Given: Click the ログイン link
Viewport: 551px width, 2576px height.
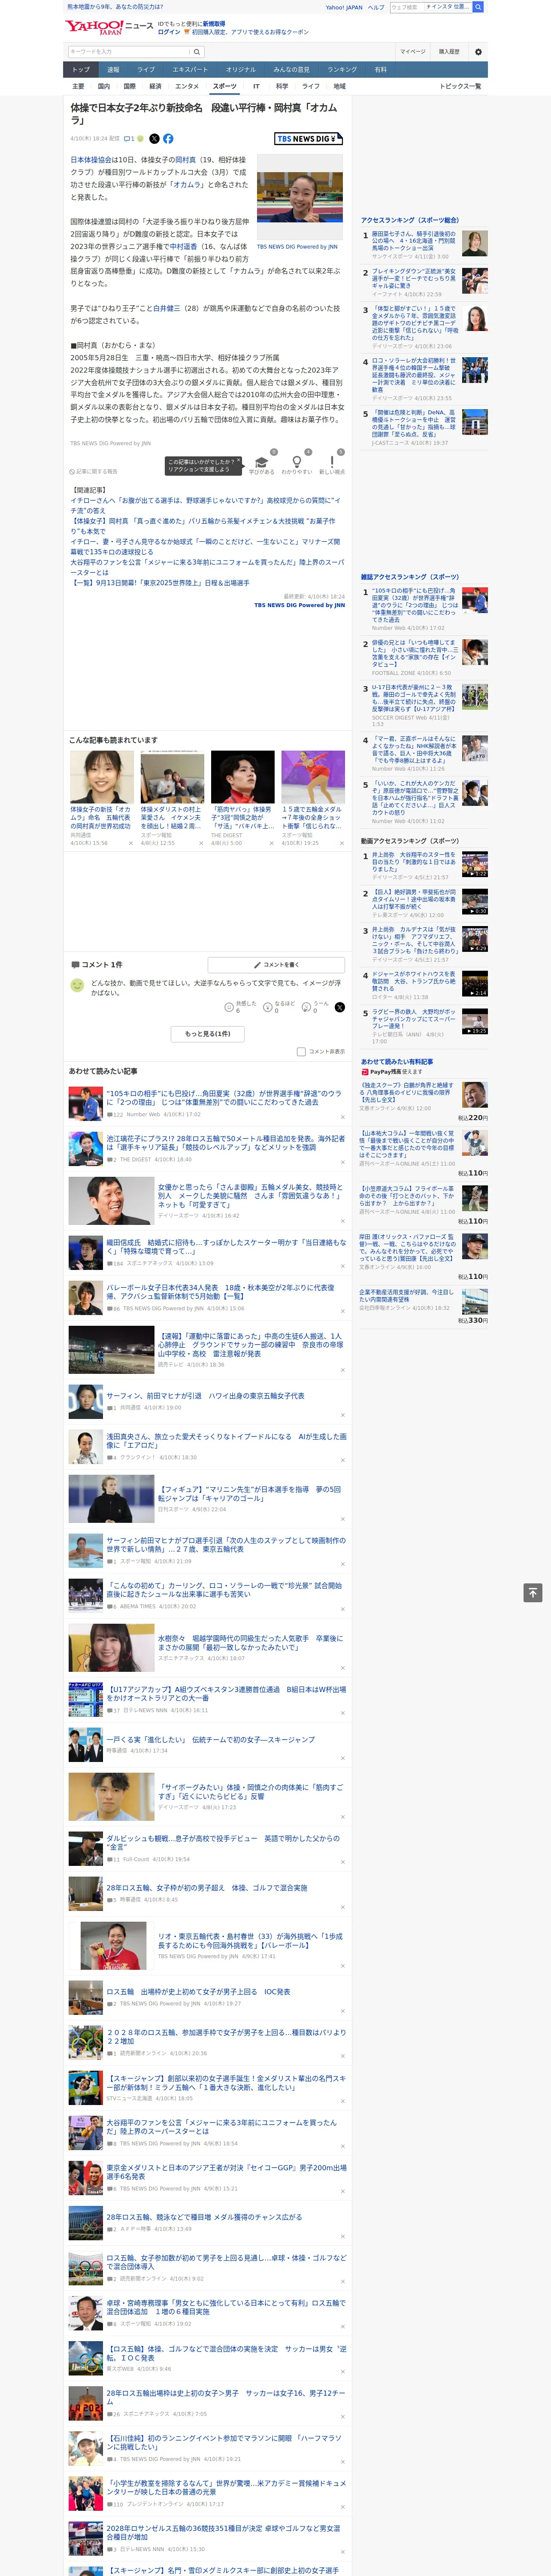Looking at the screenshot, I should (169, 32).
